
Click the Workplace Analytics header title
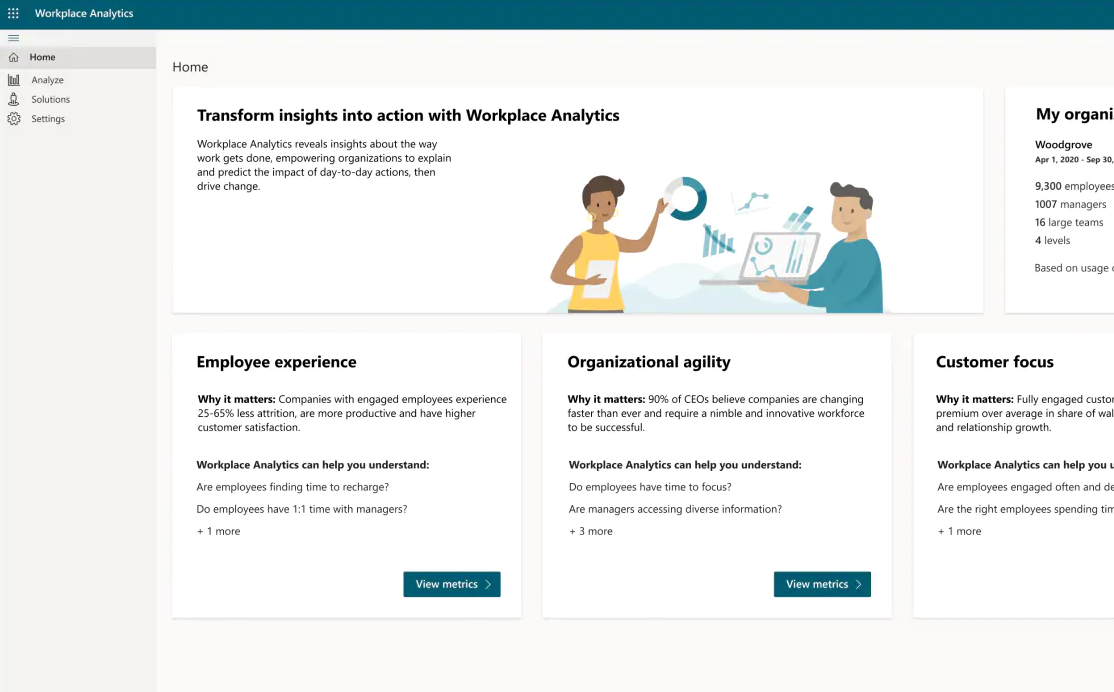(83, 13)
